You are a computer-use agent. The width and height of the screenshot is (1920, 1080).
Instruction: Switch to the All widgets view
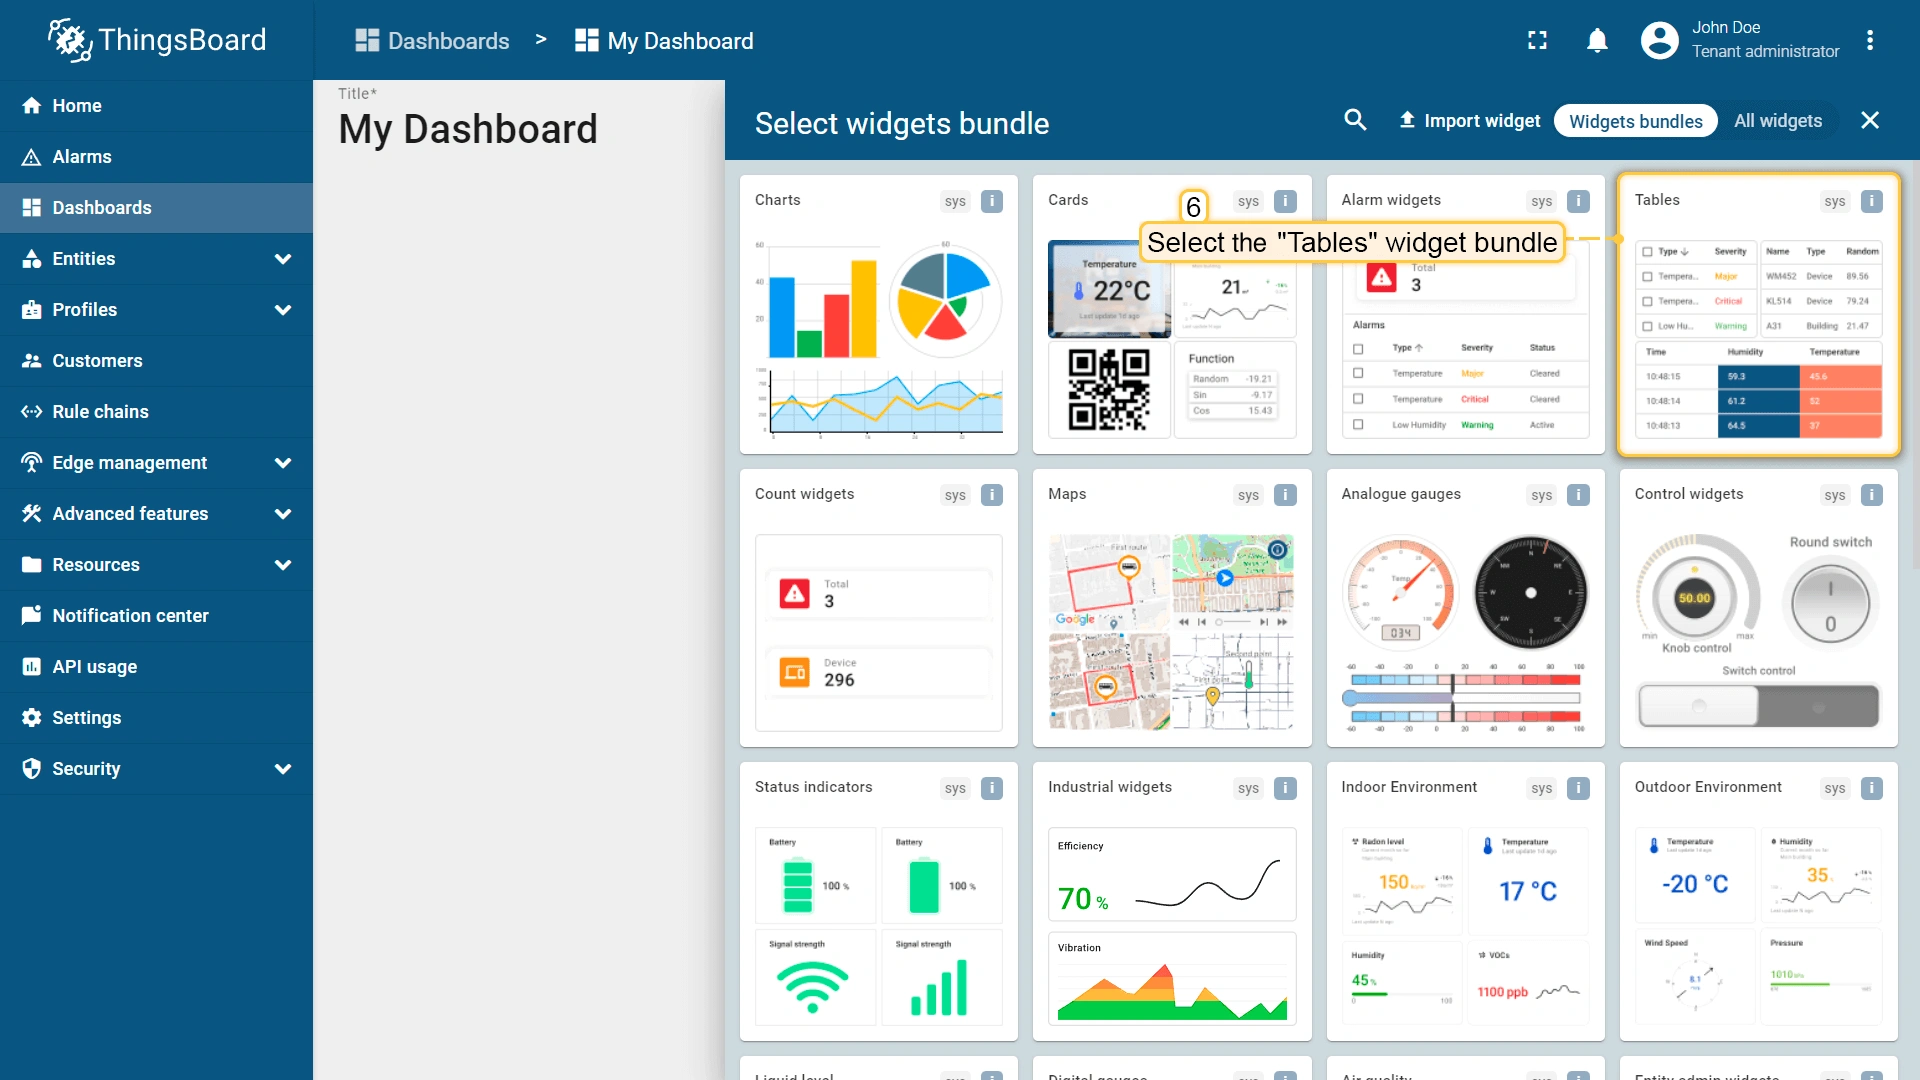pyautogui.click(x=1778, y=121)
